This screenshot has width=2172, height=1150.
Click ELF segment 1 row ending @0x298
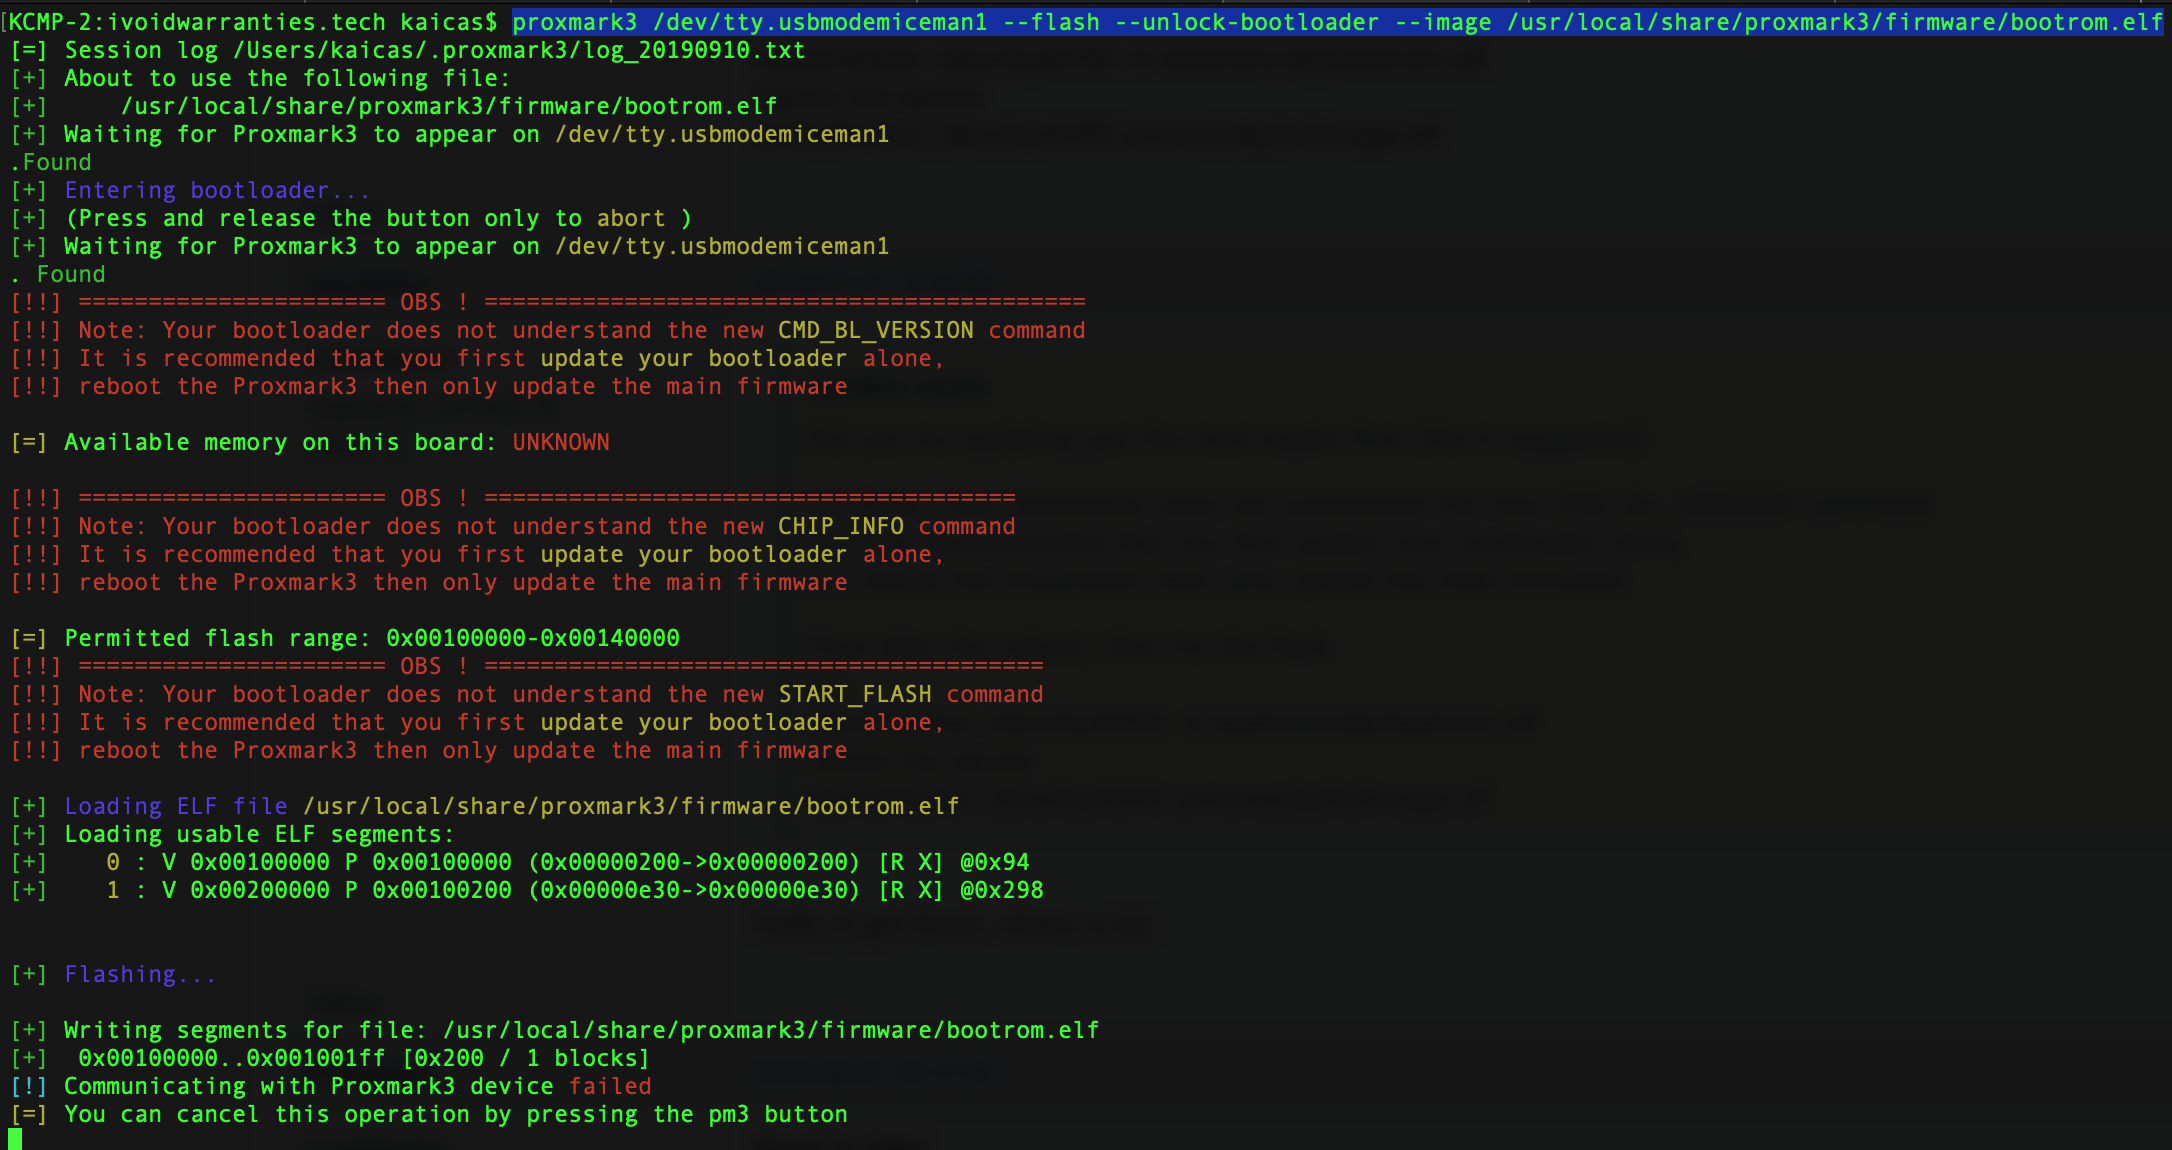click(527, 890)
